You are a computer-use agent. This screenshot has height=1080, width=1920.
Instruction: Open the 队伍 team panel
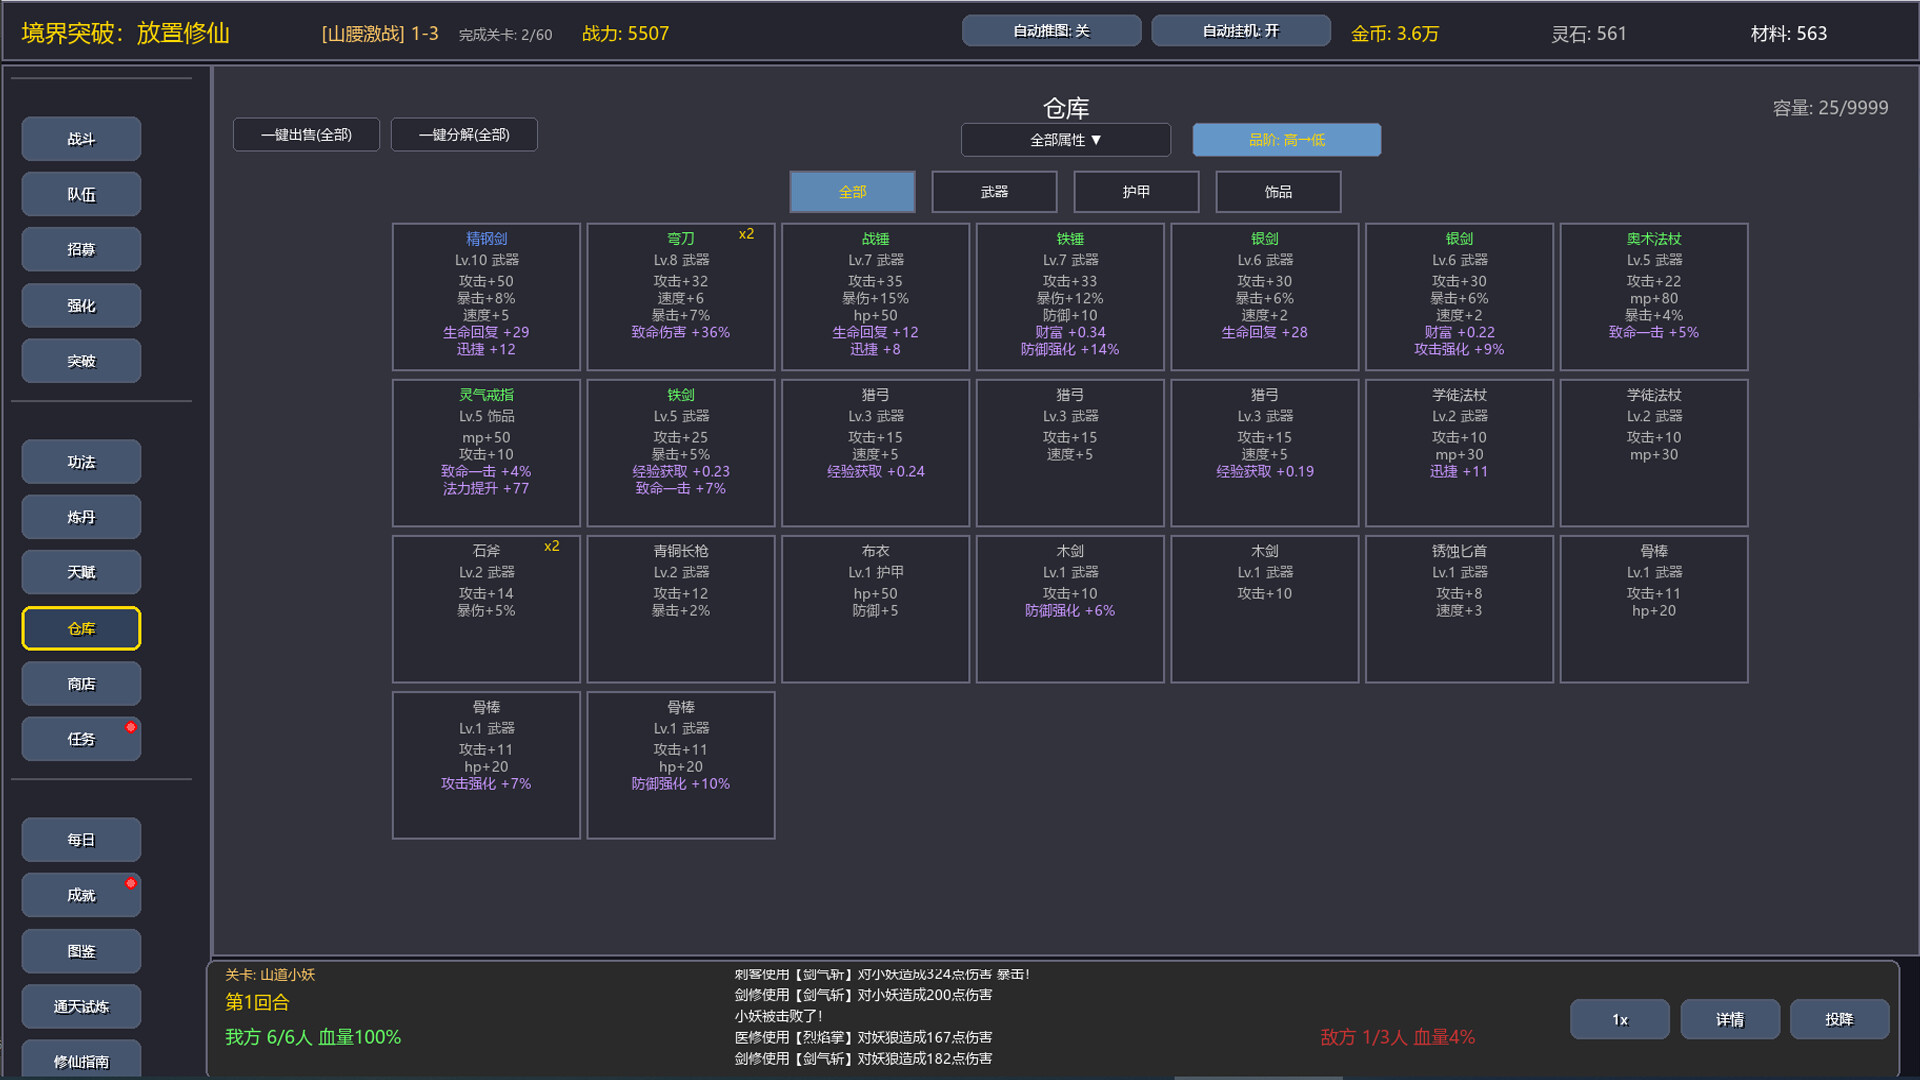(80, 193)
